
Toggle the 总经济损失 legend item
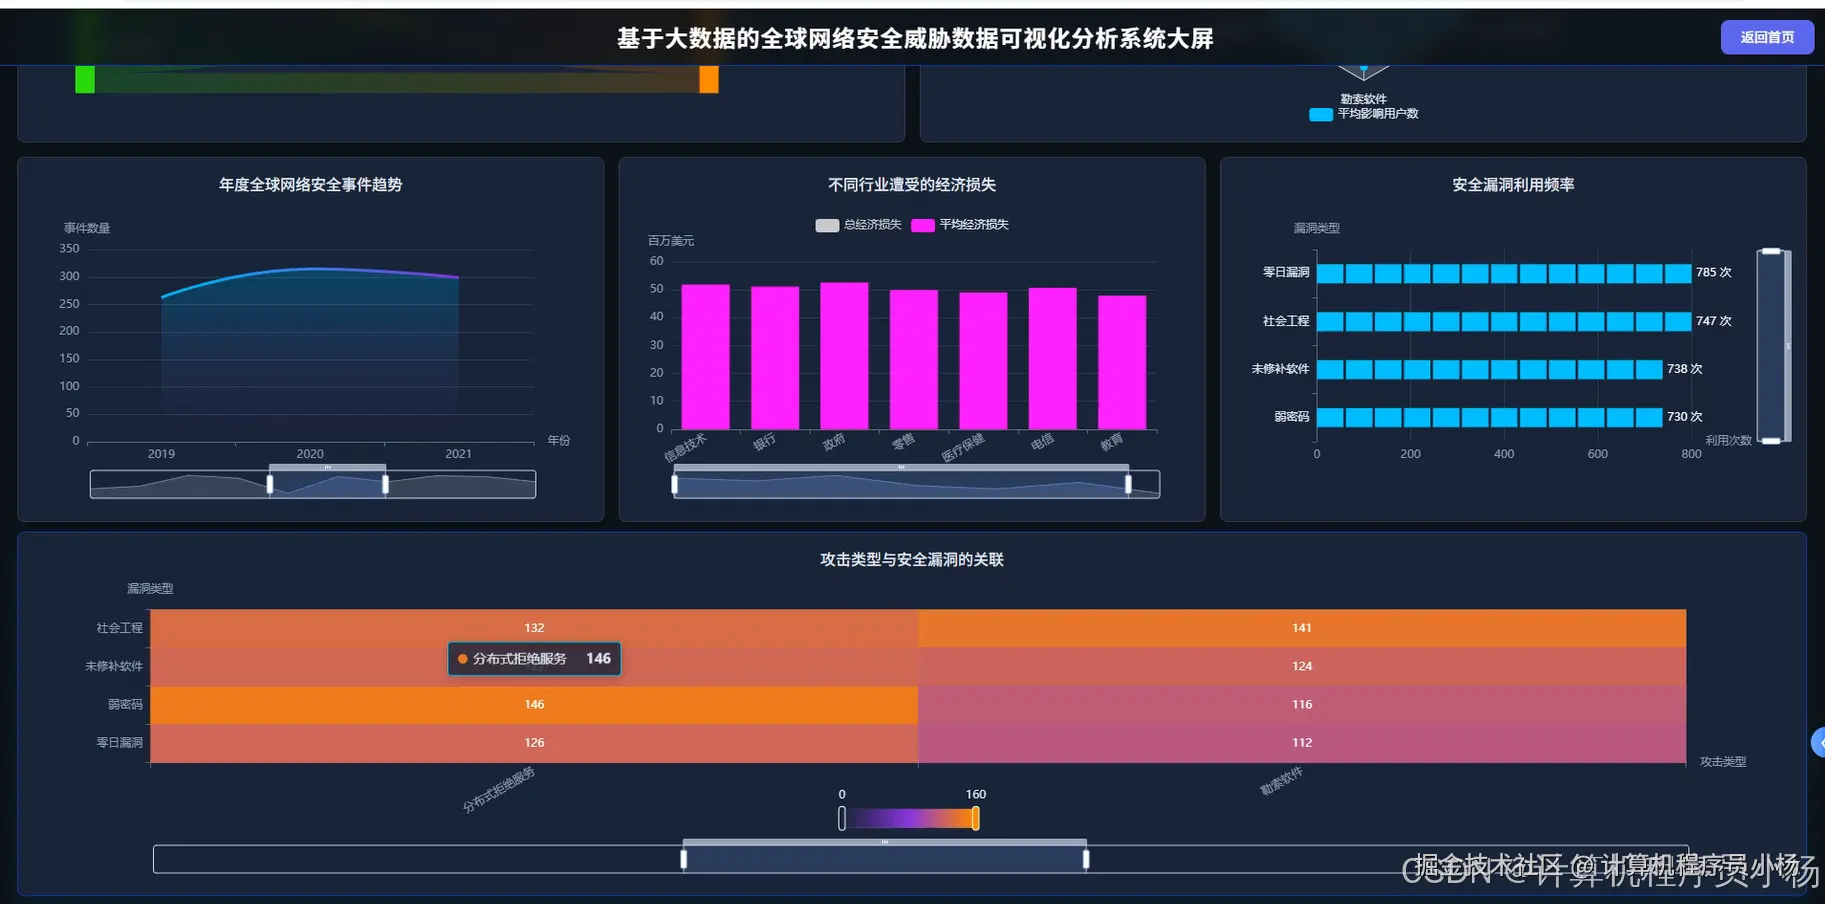pyautogui.click(x=858, y=225)
